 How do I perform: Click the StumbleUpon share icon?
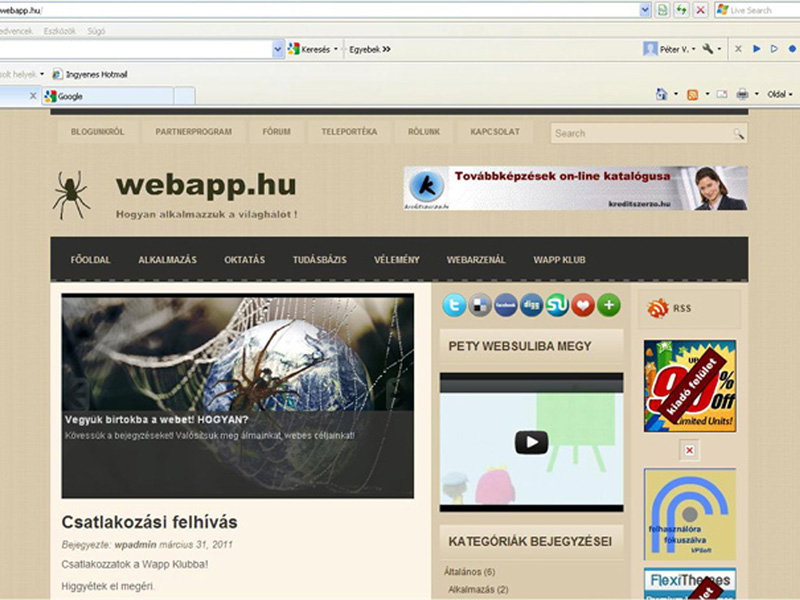557,305
